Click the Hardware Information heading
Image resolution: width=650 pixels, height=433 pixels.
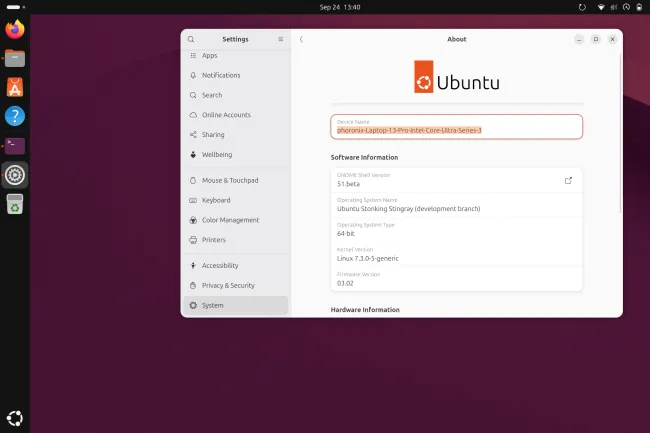365,310
